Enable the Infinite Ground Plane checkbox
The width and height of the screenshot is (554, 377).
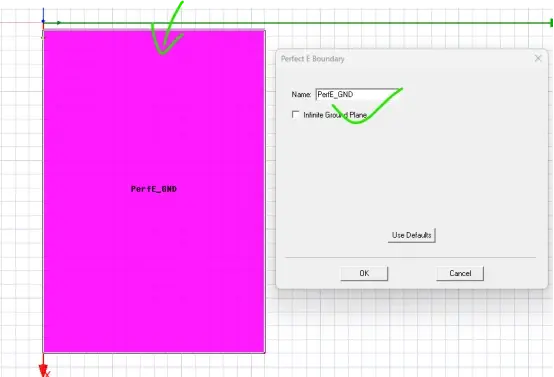[x=295, y=114]
